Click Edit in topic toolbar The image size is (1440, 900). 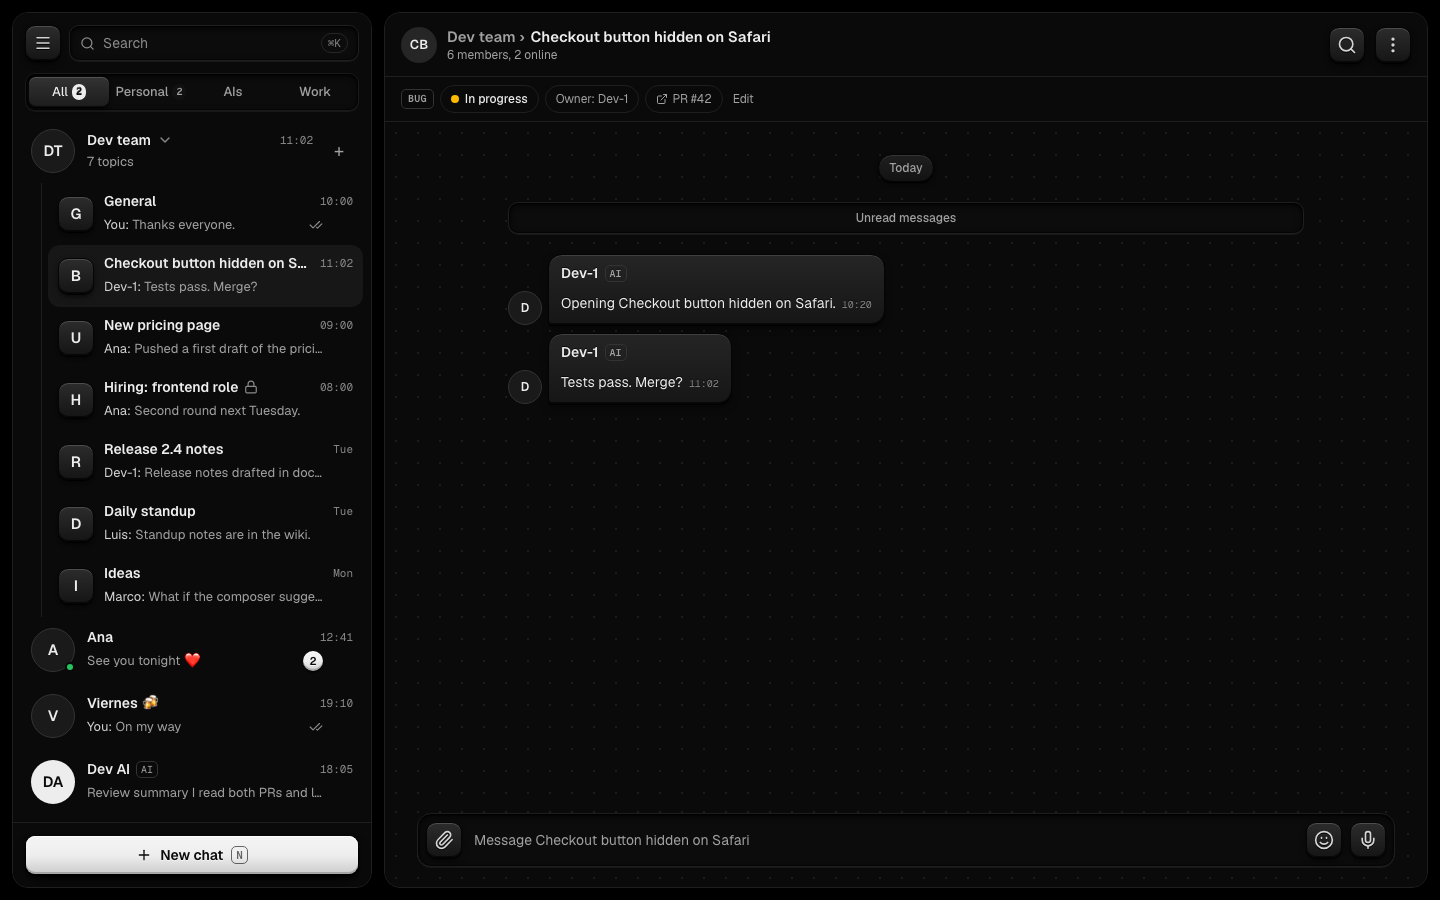click(x=743, y=99)
